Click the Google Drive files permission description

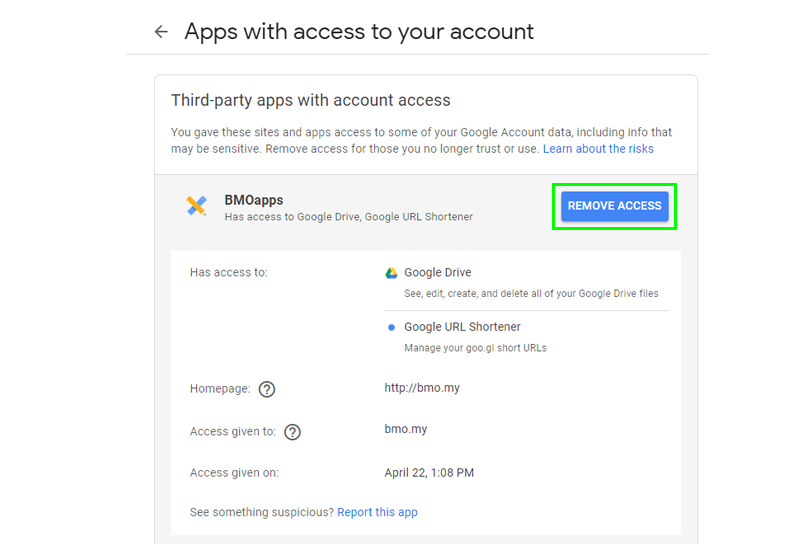[531, 293]
